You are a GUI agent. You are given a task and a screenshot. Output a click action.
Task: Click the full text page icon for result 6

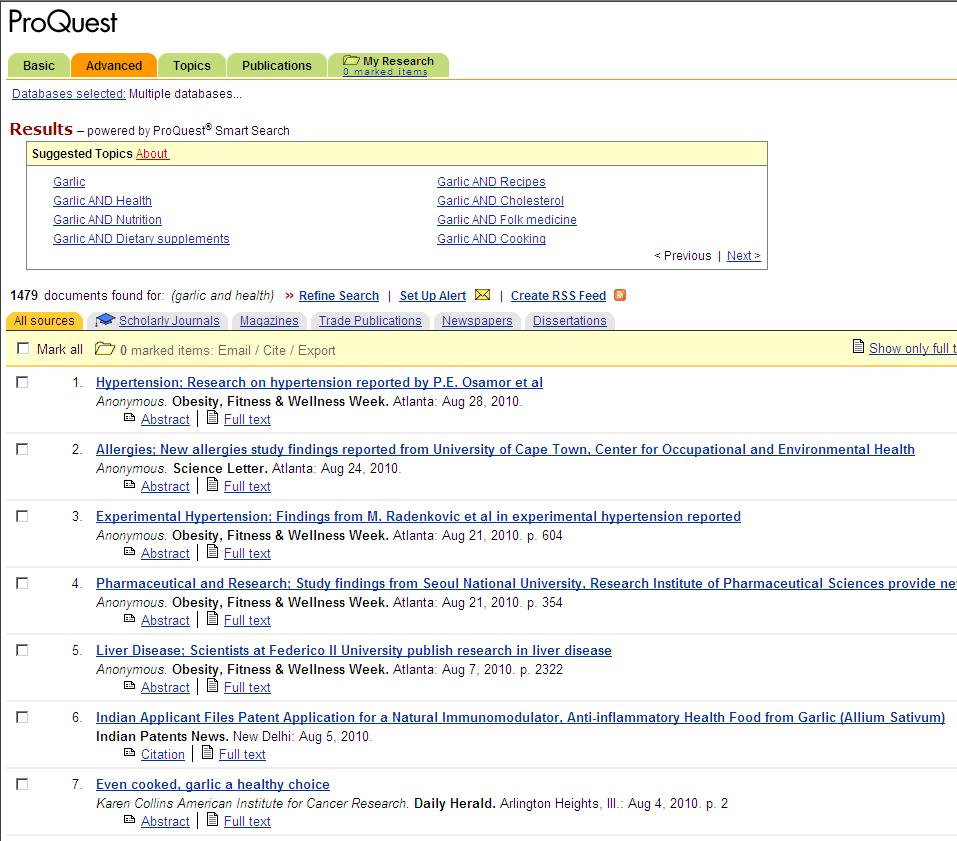click(208, 753)
